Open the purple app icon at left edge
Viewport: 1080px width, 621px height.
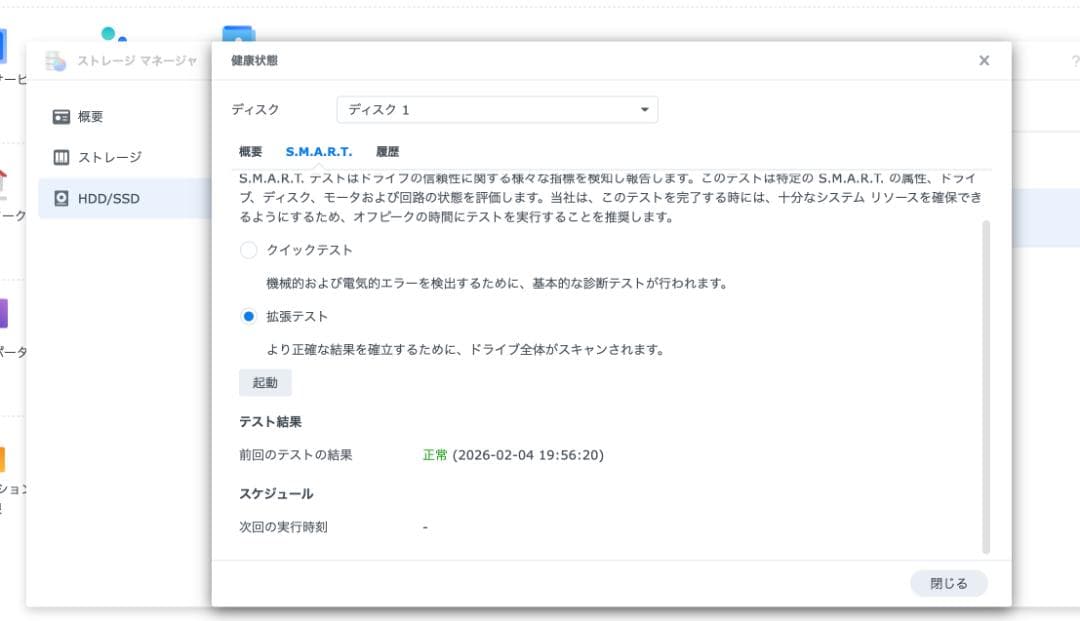(x=3, y=314)
